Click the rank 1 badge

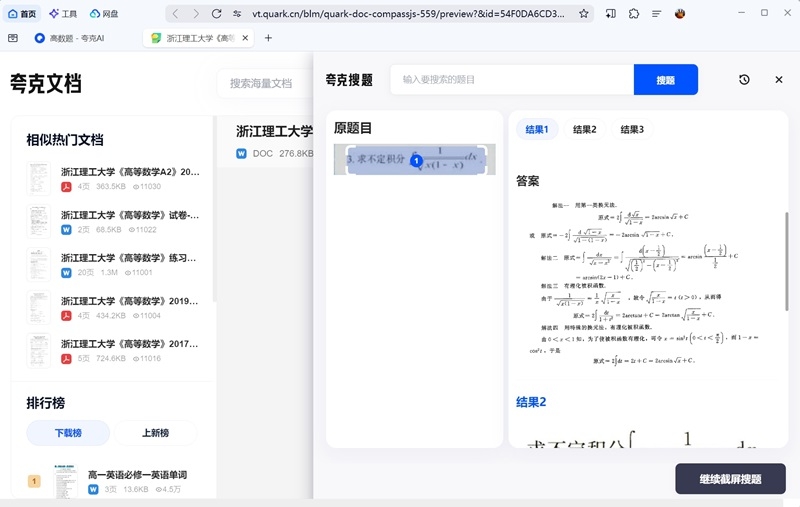click(x=34, y=481)
